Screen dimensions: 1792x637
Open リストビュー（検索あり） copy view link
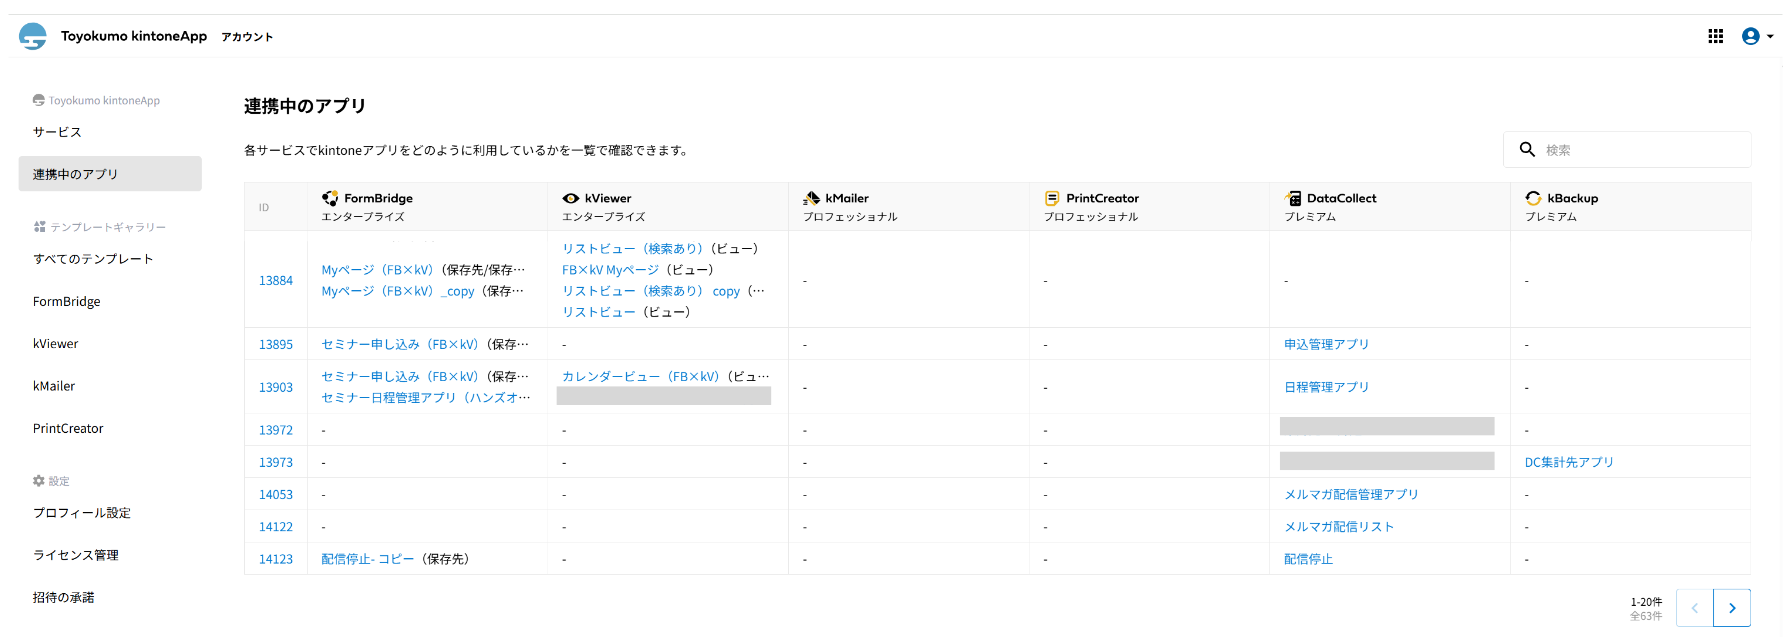pos(651,291)
